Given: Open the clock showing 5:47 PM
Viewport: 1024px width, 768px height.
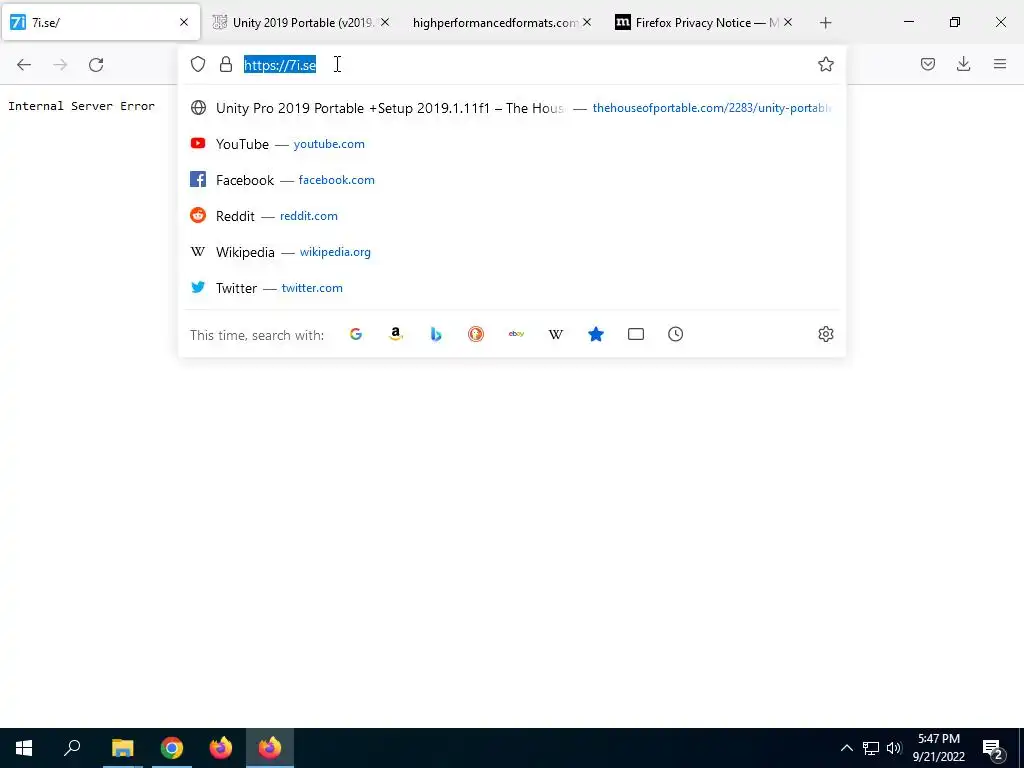Looking at the screenshot, I should coord(938,748).
